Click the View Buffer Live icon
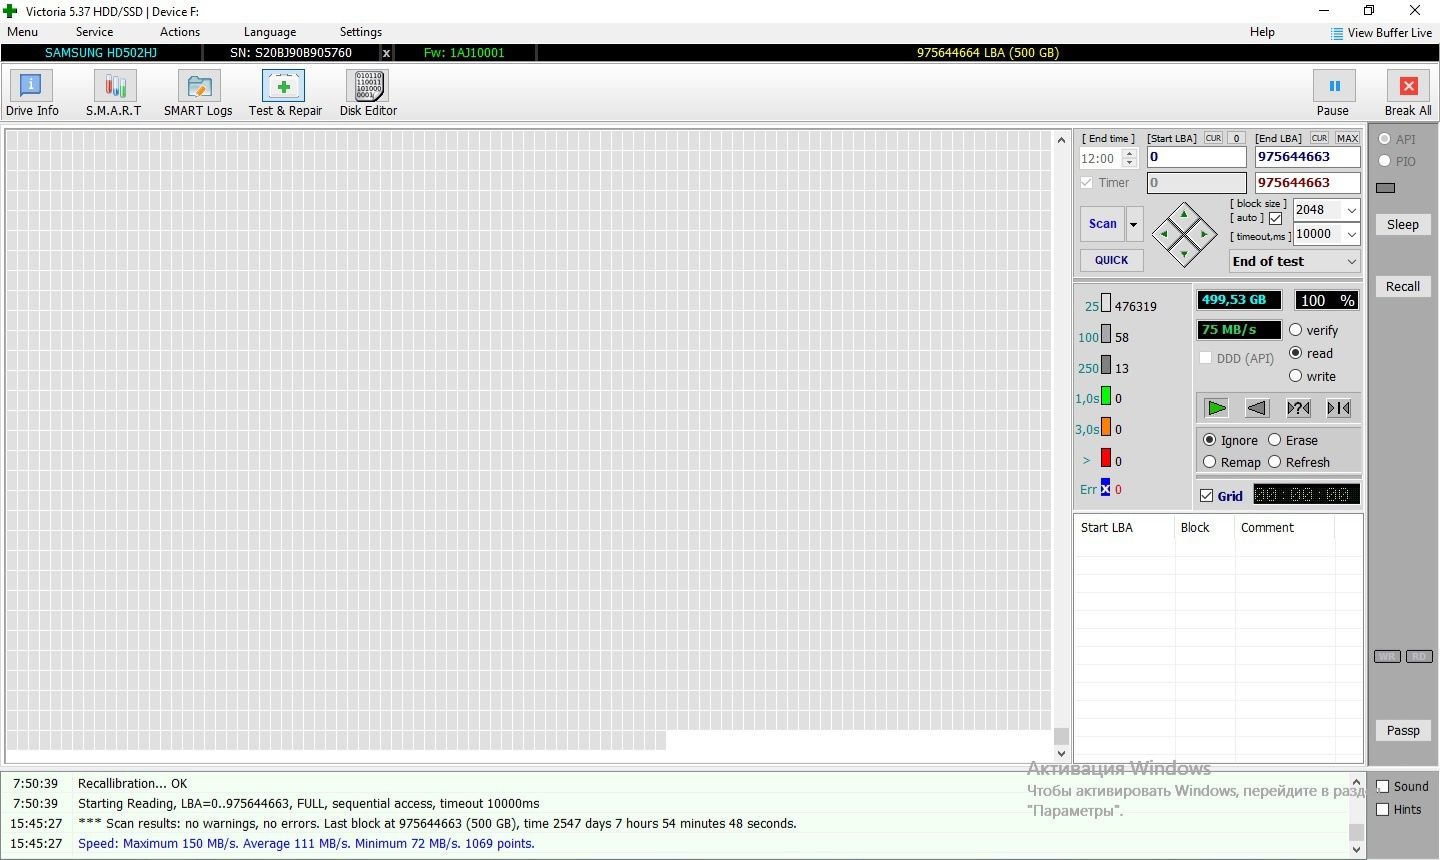 click(x=1337, y=33)
